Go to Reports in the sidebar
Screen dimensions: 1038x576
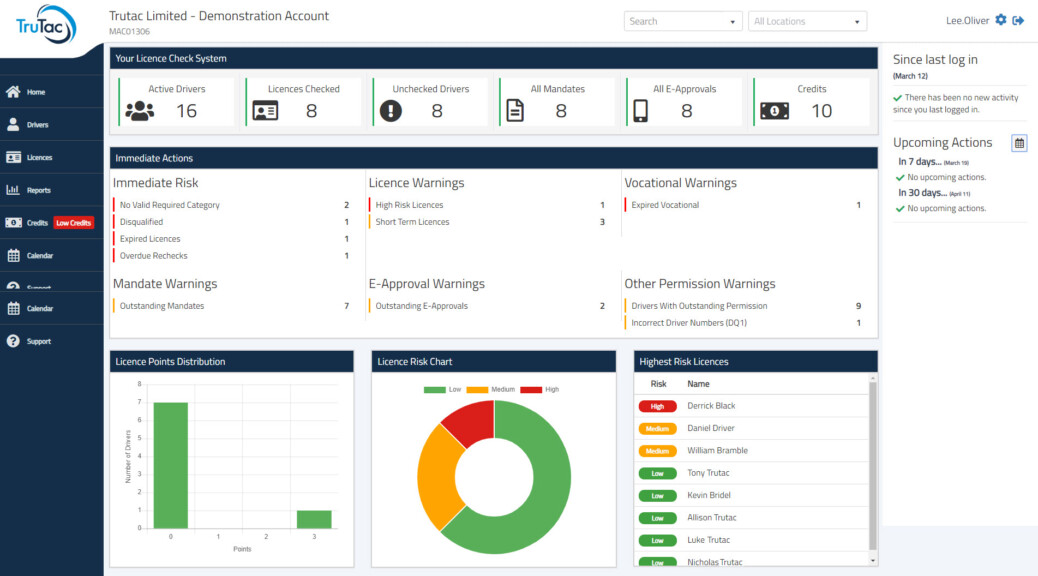pyautogui.click(x=38, y=190)
